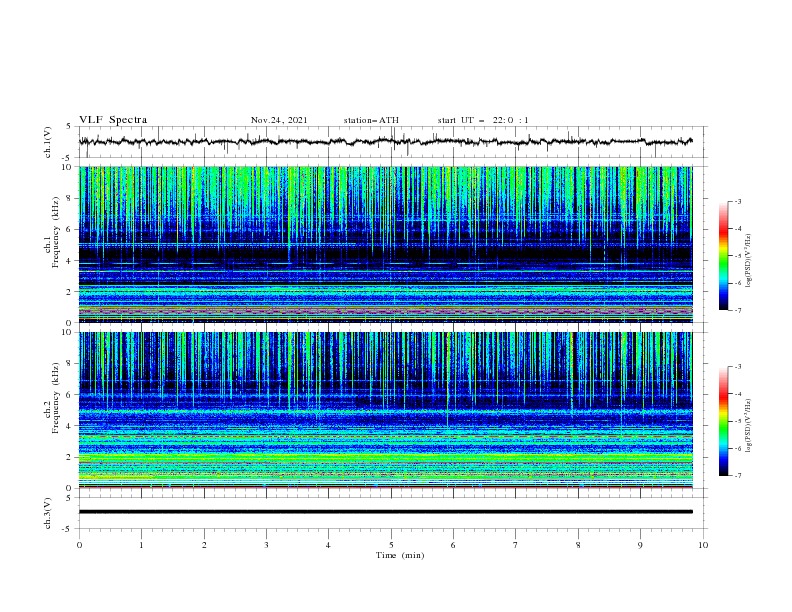This screenshot has height=612, width=792.
Task: Click the ch.1 'Frequency (kHz)' axis label
Action: tap(56, 230)
